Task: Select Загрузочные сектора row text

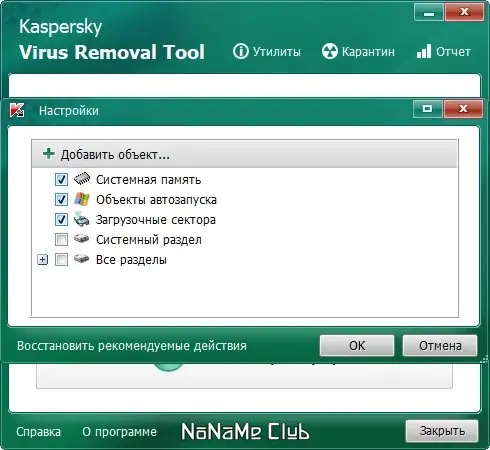Action: pyautogui.click(x=156, y=220)
